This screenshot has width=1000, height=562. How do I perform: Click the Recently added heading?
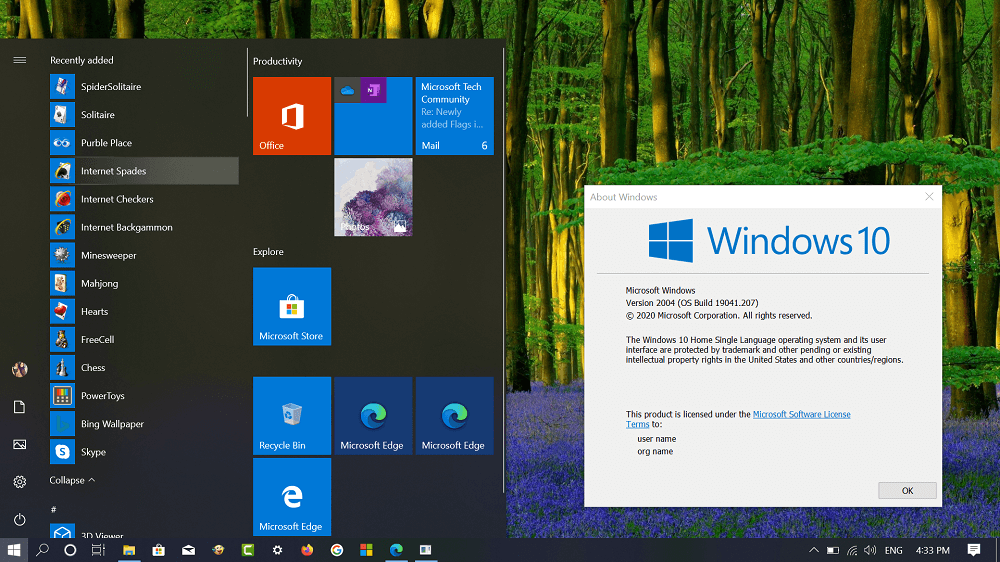click(x=82, y=60)
